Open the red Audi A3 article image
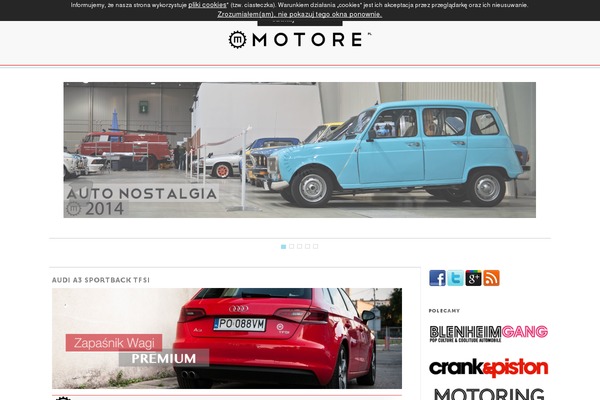The image size is (600, 400). 227,338
